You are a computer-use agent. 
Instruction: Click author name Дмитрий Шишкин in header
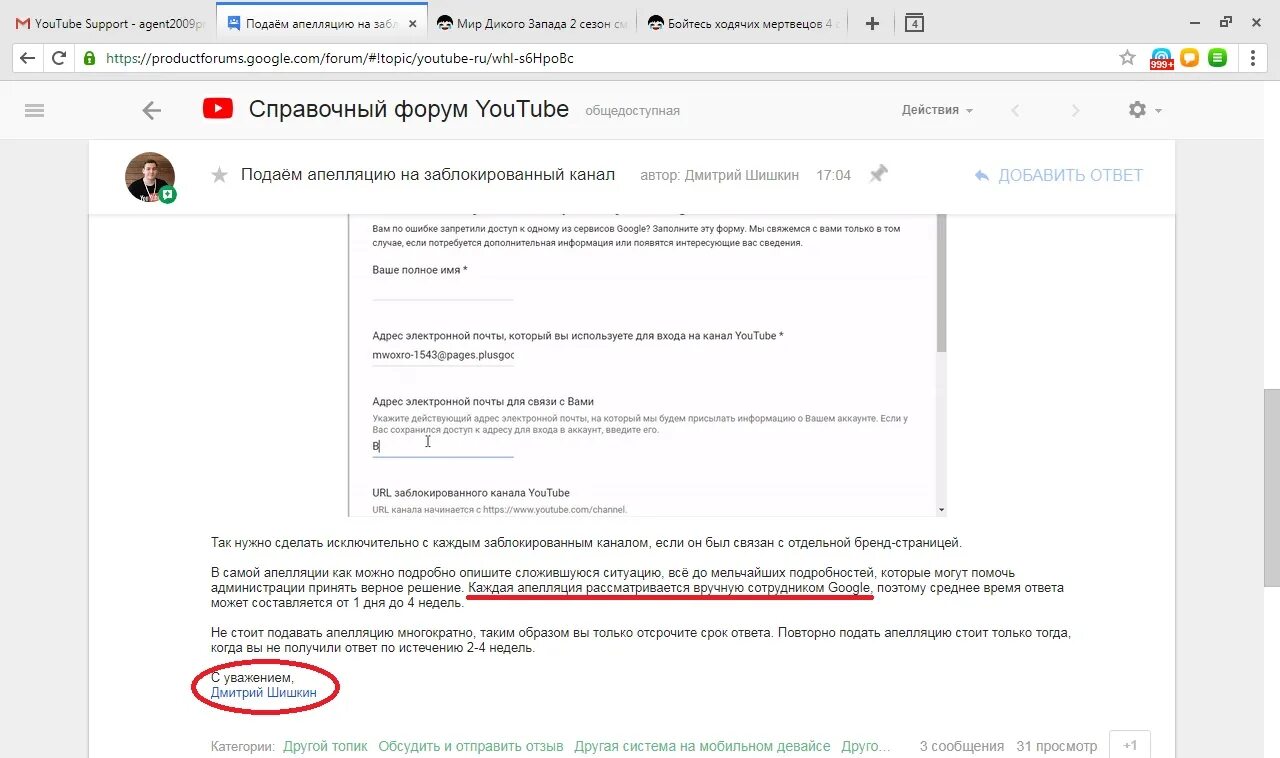[741, 175]
